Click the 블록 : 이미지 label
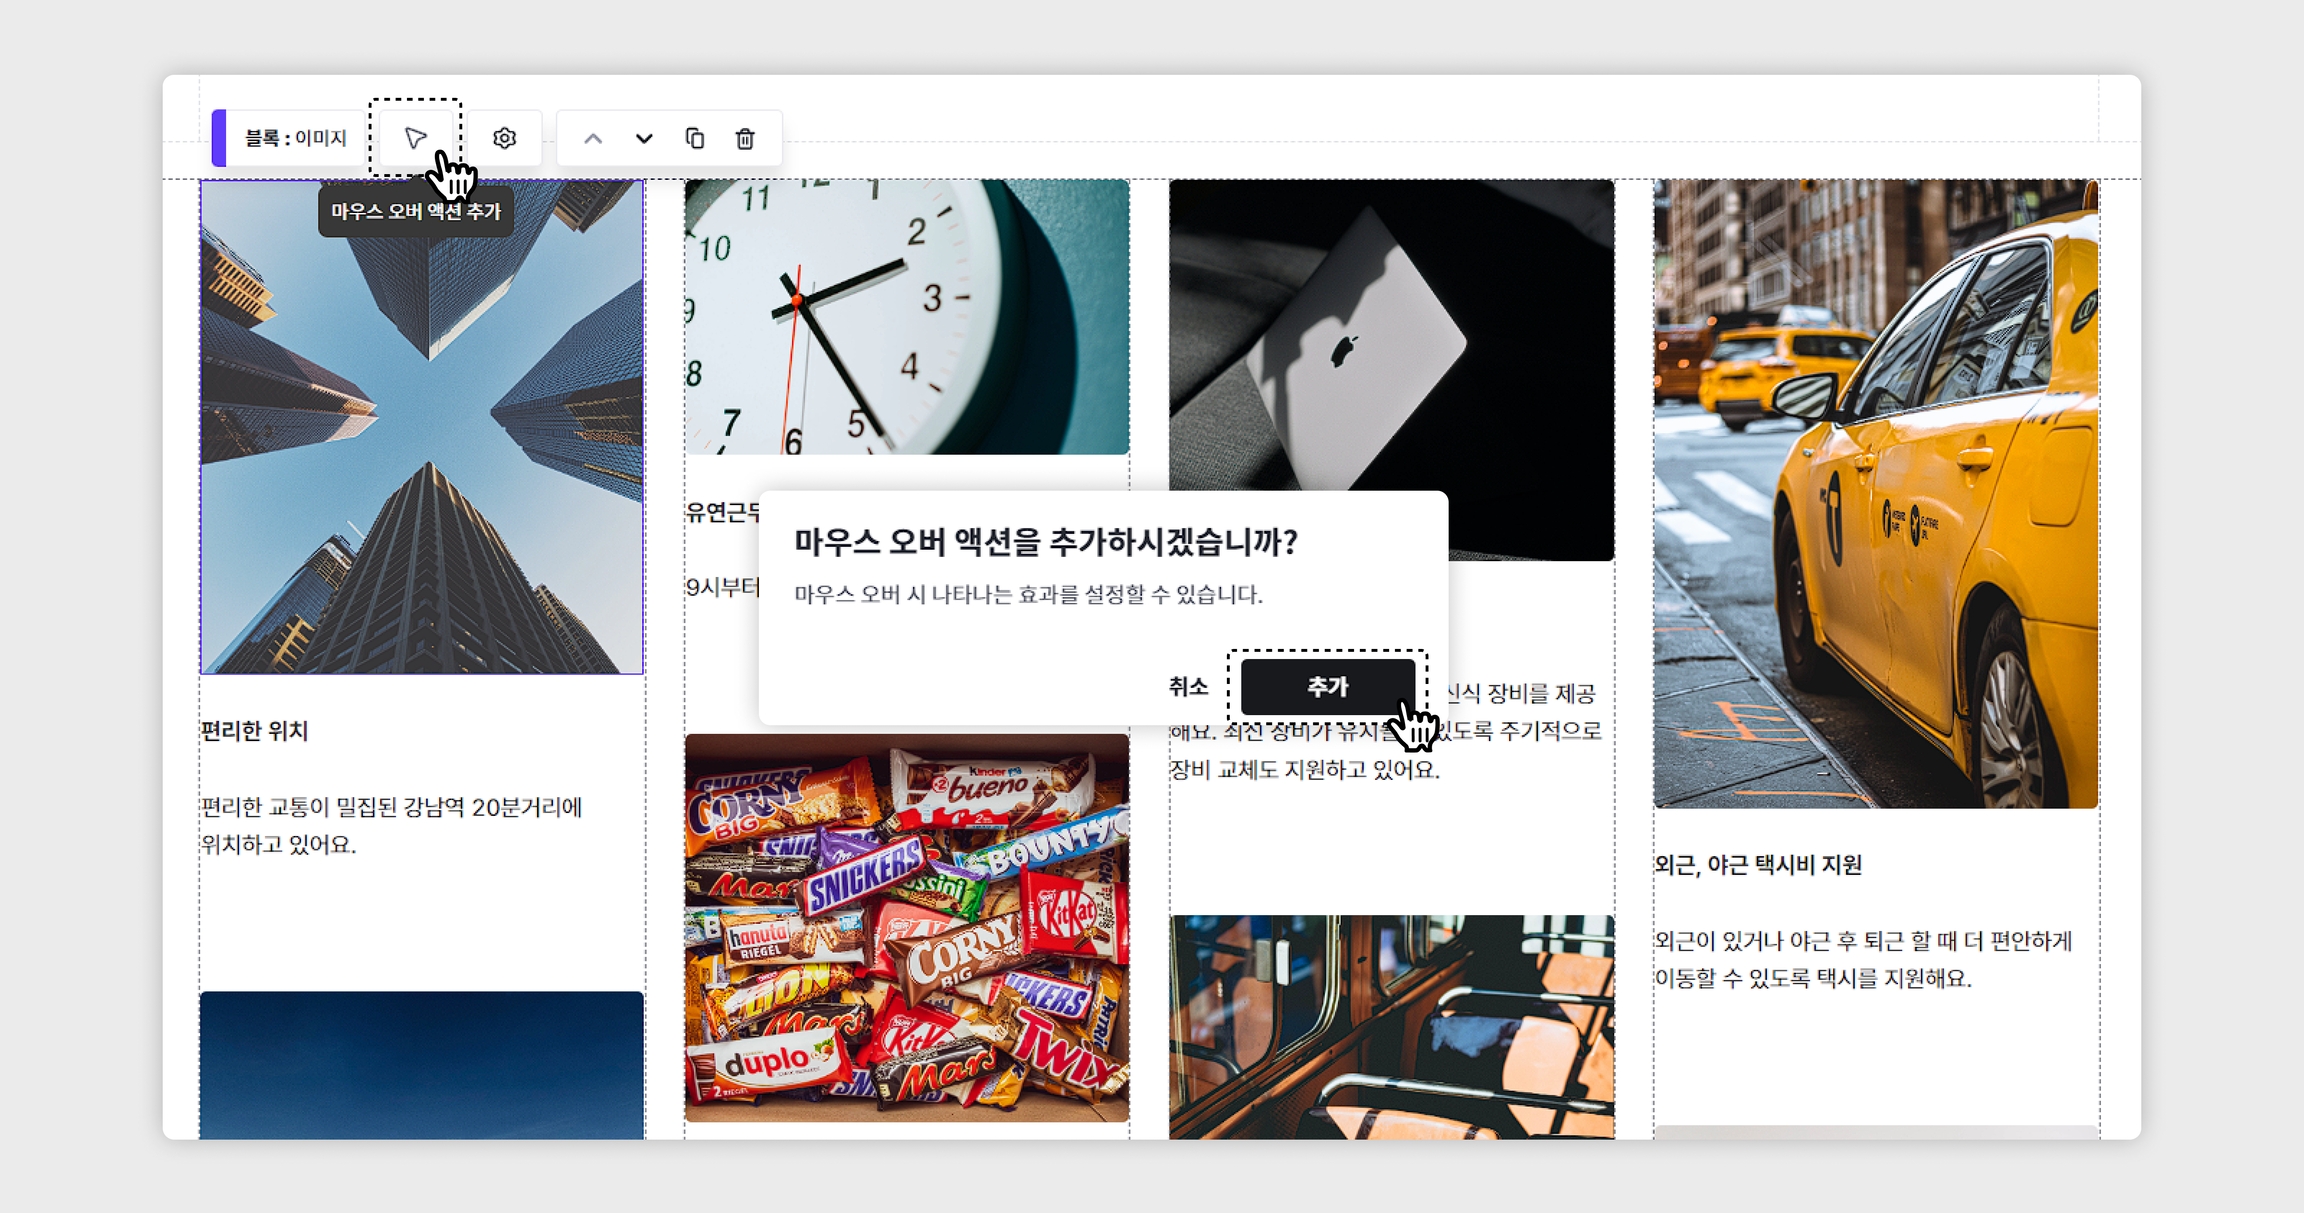This screenshot has width=2304, height=1213. pos(295,138)
